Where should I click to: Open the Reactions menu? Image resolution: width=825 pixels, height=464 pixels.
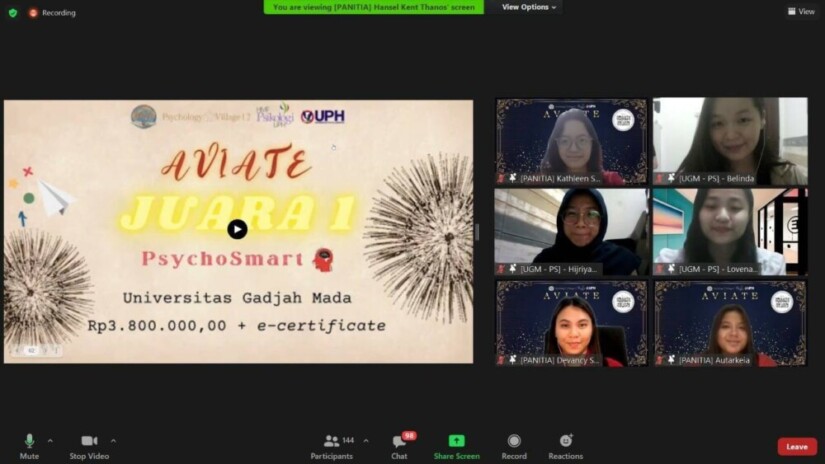click(566, 447)
